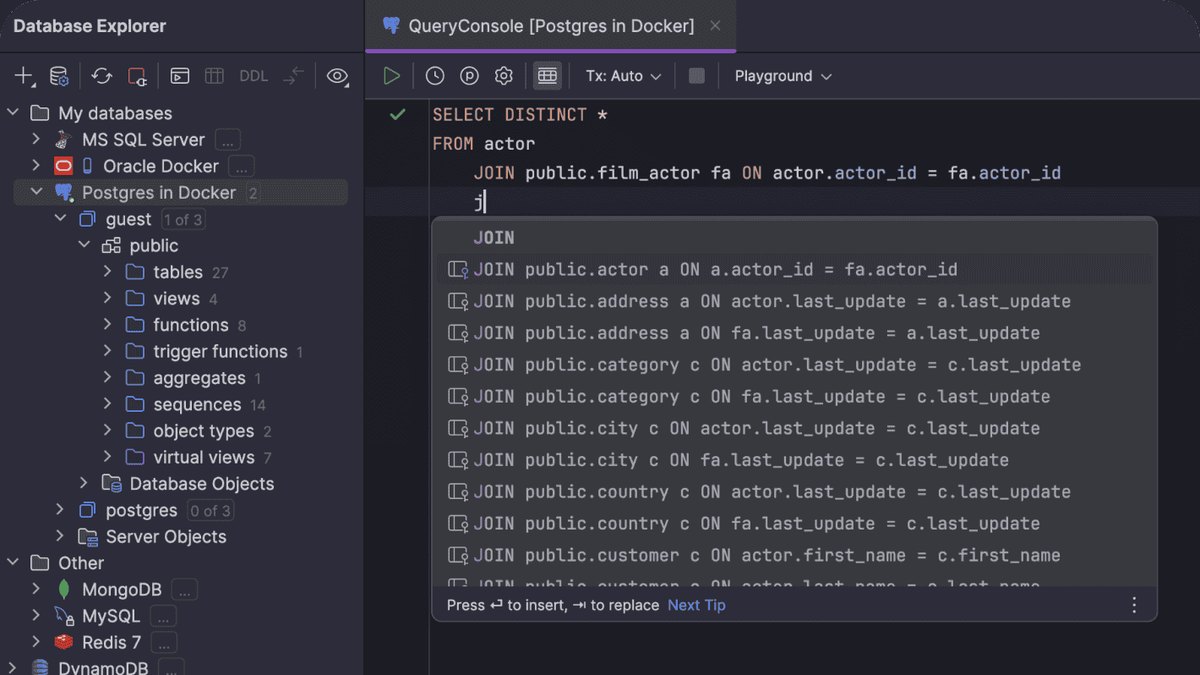The width and height of the screenshot is (1200, 675).
Task: Select the sequences folder
Action: [x=197, y=405]
